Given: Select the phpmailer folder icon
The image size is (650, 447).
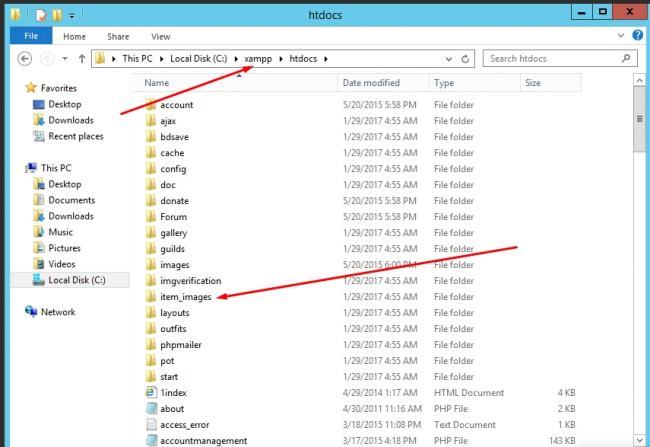Looking at the screenshot, I should (x=151, y=344).
